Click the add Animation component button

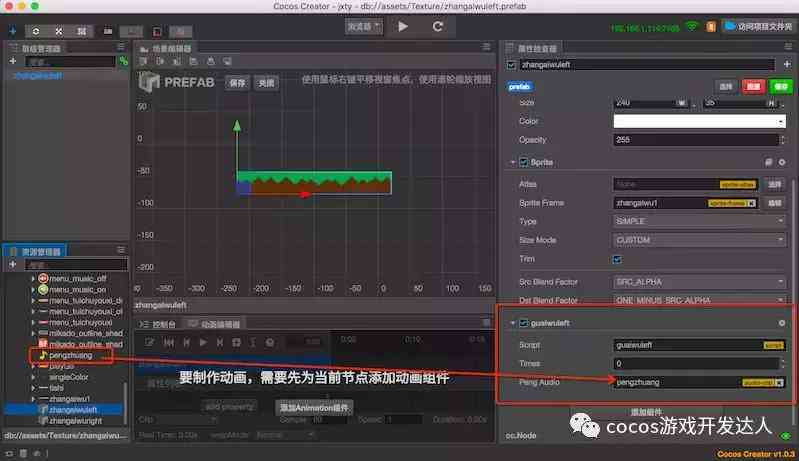[314, 408]
